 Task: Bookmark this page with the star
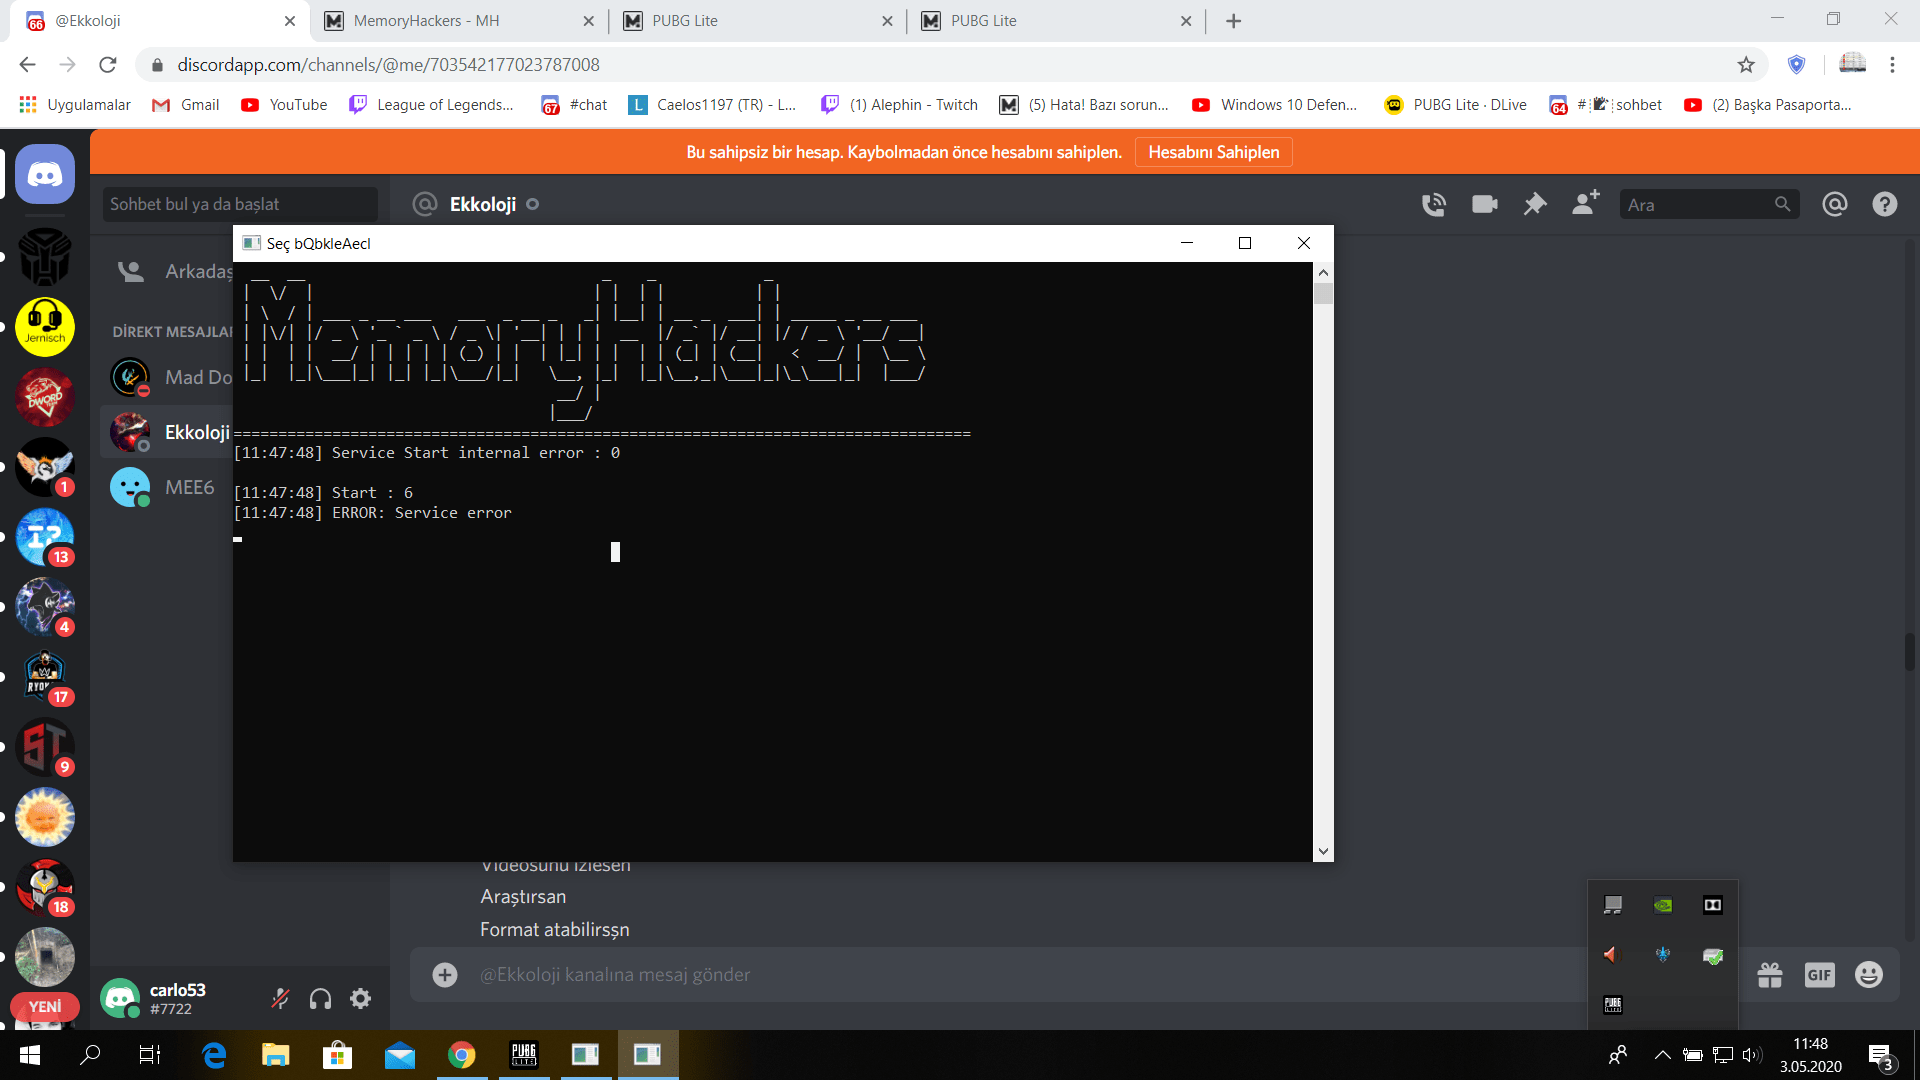[1746, 65]
